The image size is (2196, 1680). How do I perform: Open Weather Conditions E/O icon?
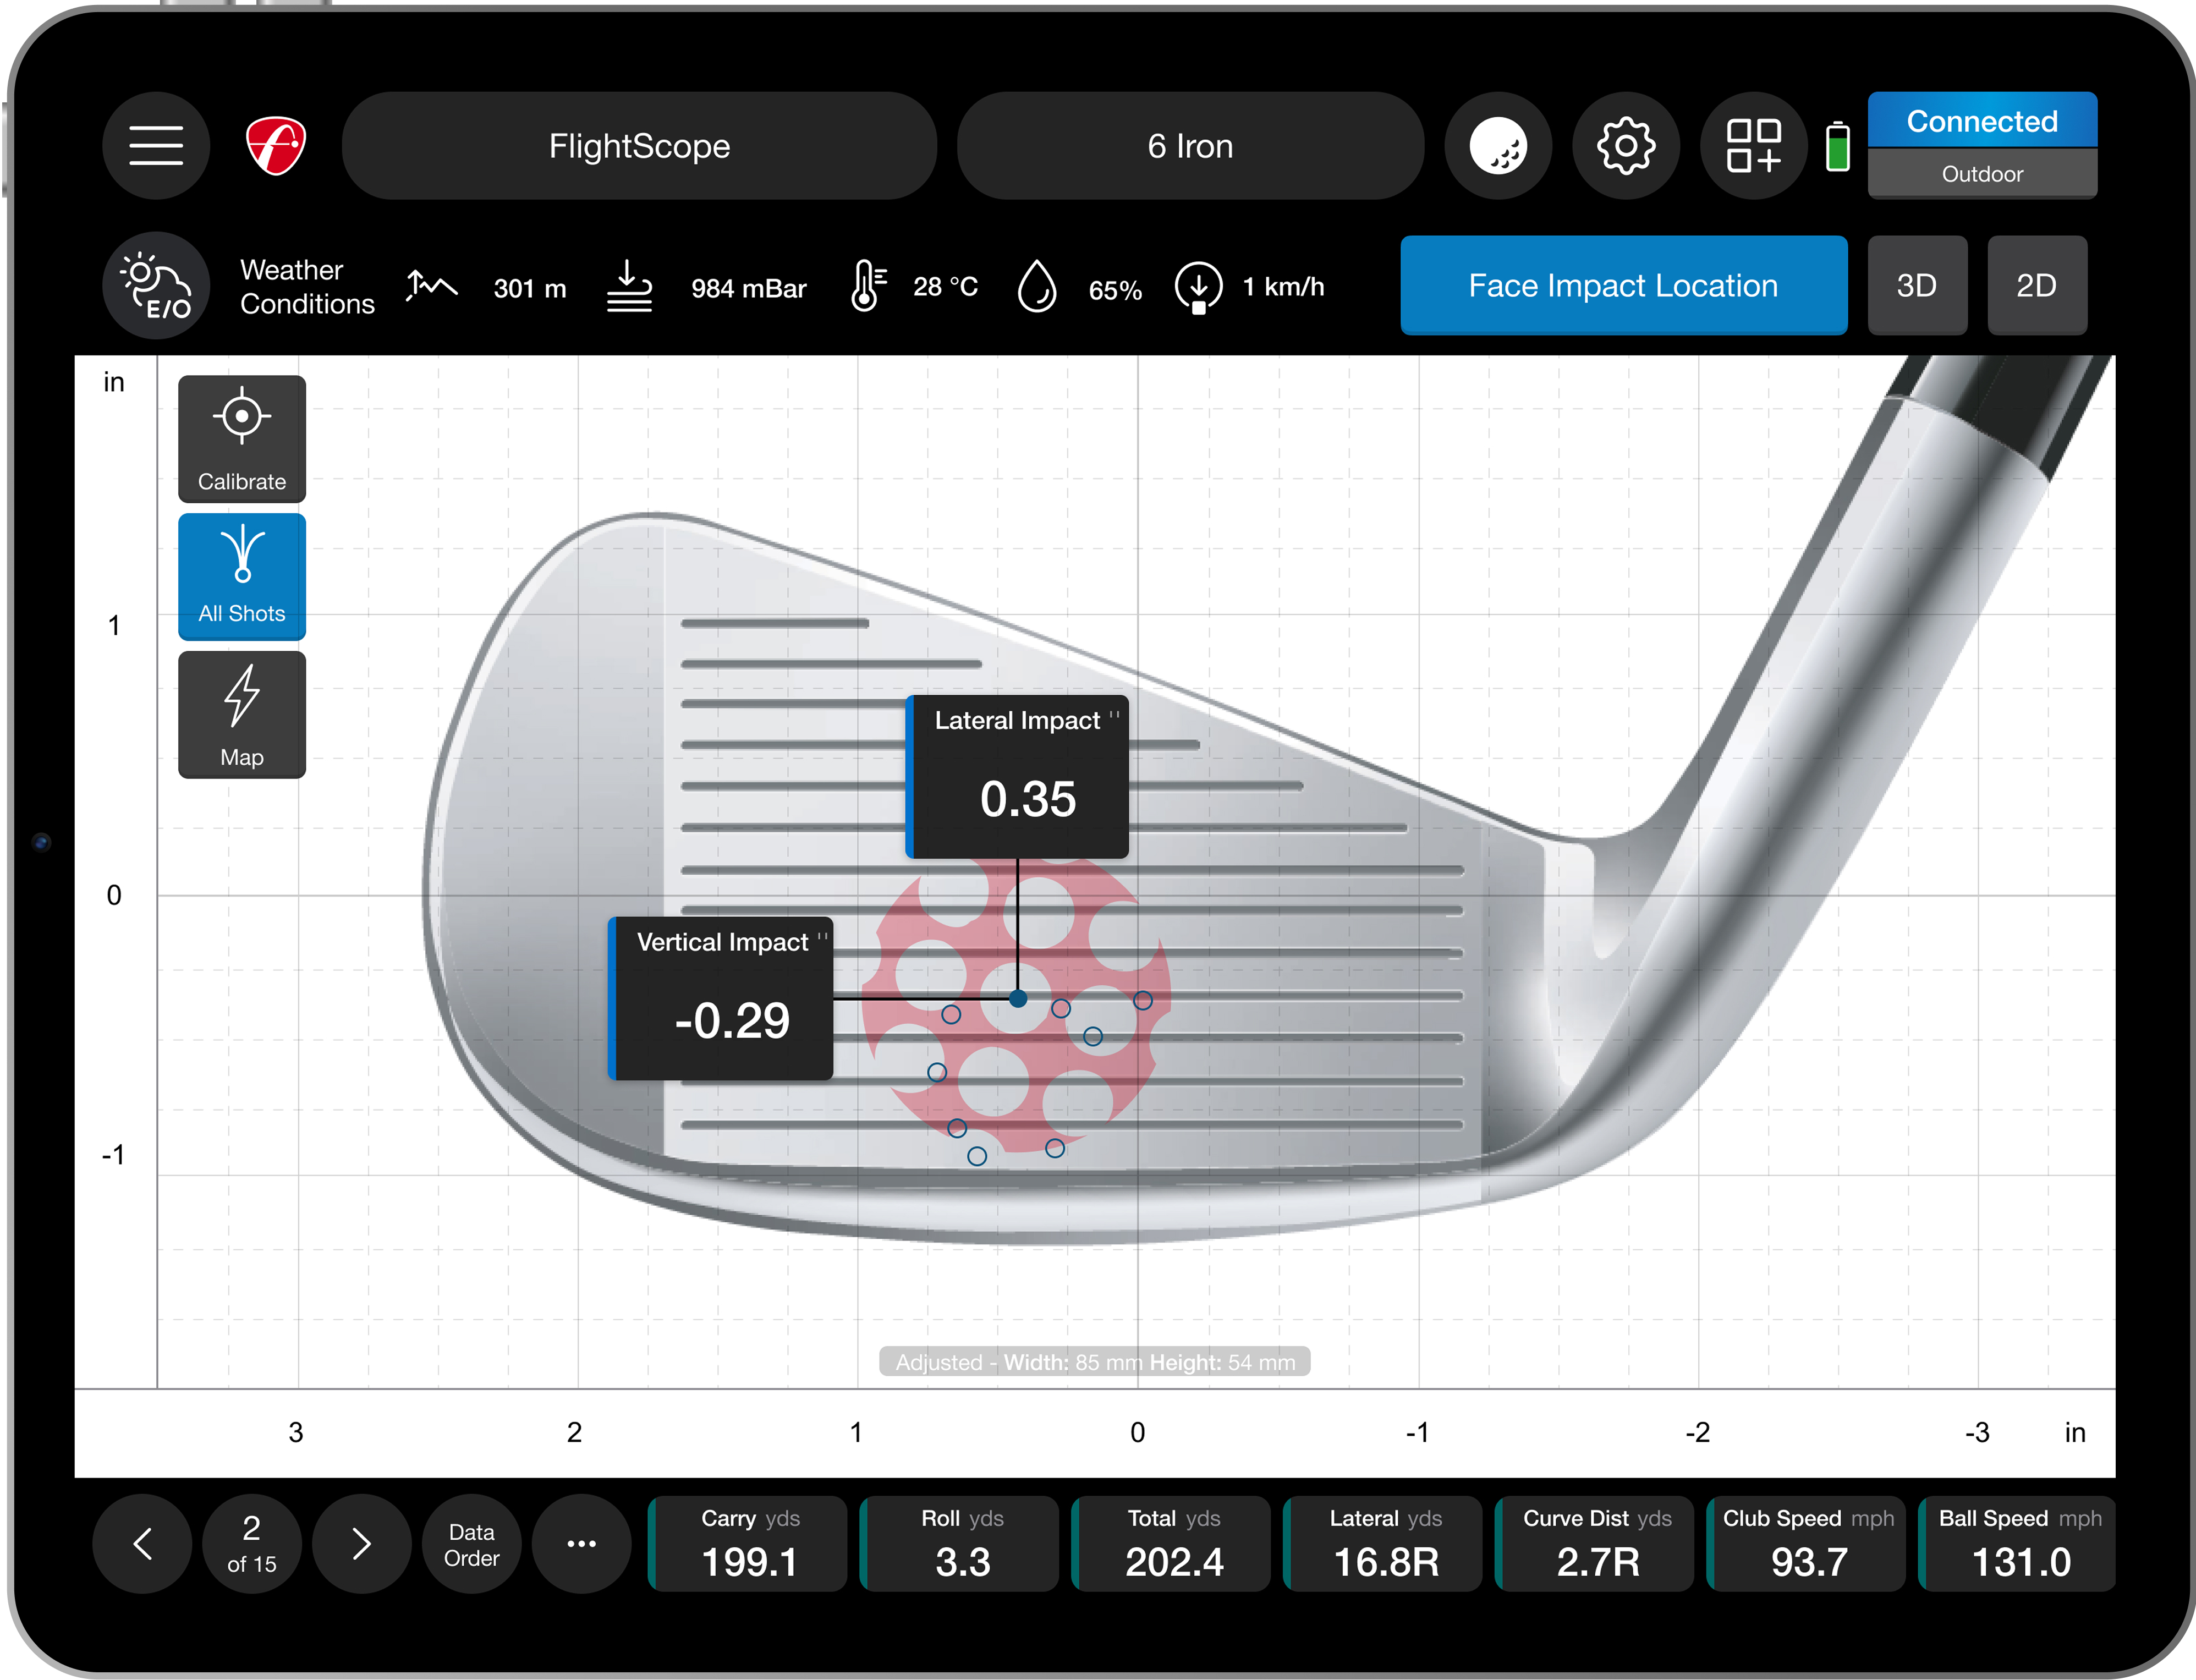click(x=156, y=286)
